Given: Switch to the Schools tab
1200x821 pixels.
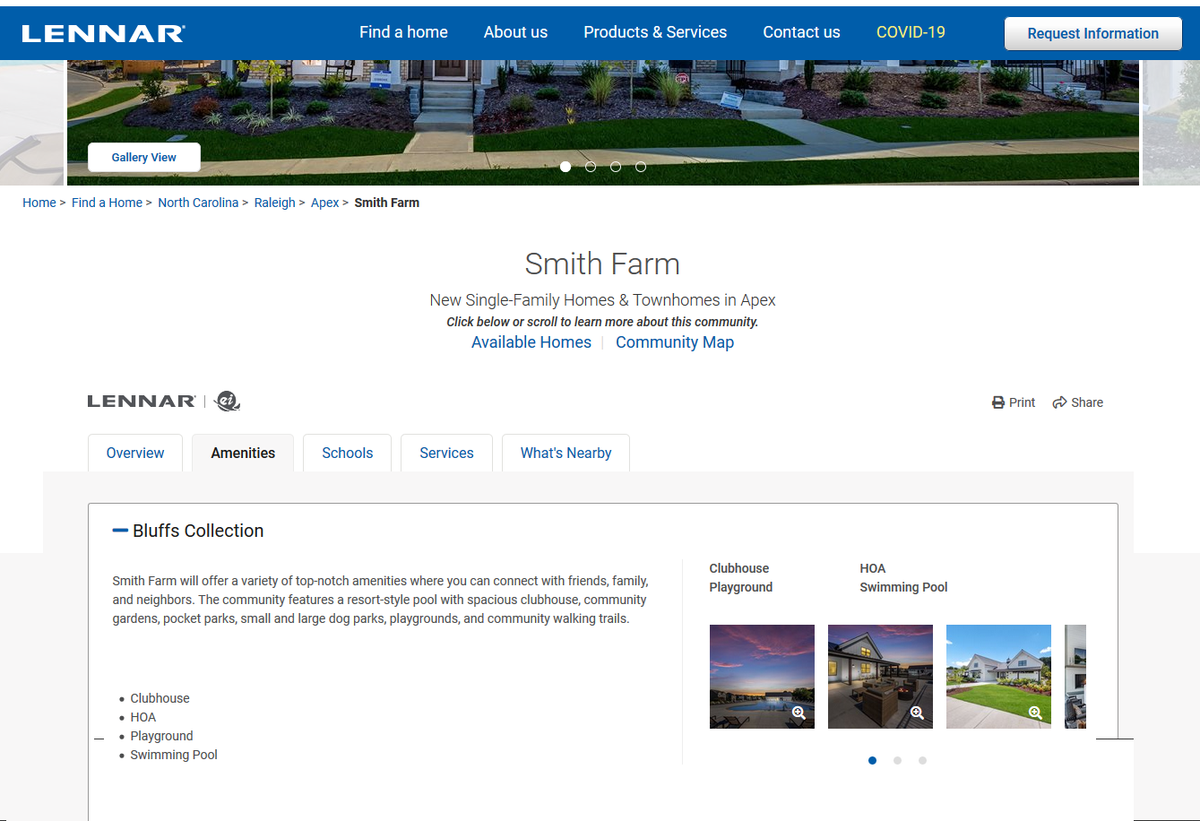Looking at the screenshot, I should click(x=347, y=453).
